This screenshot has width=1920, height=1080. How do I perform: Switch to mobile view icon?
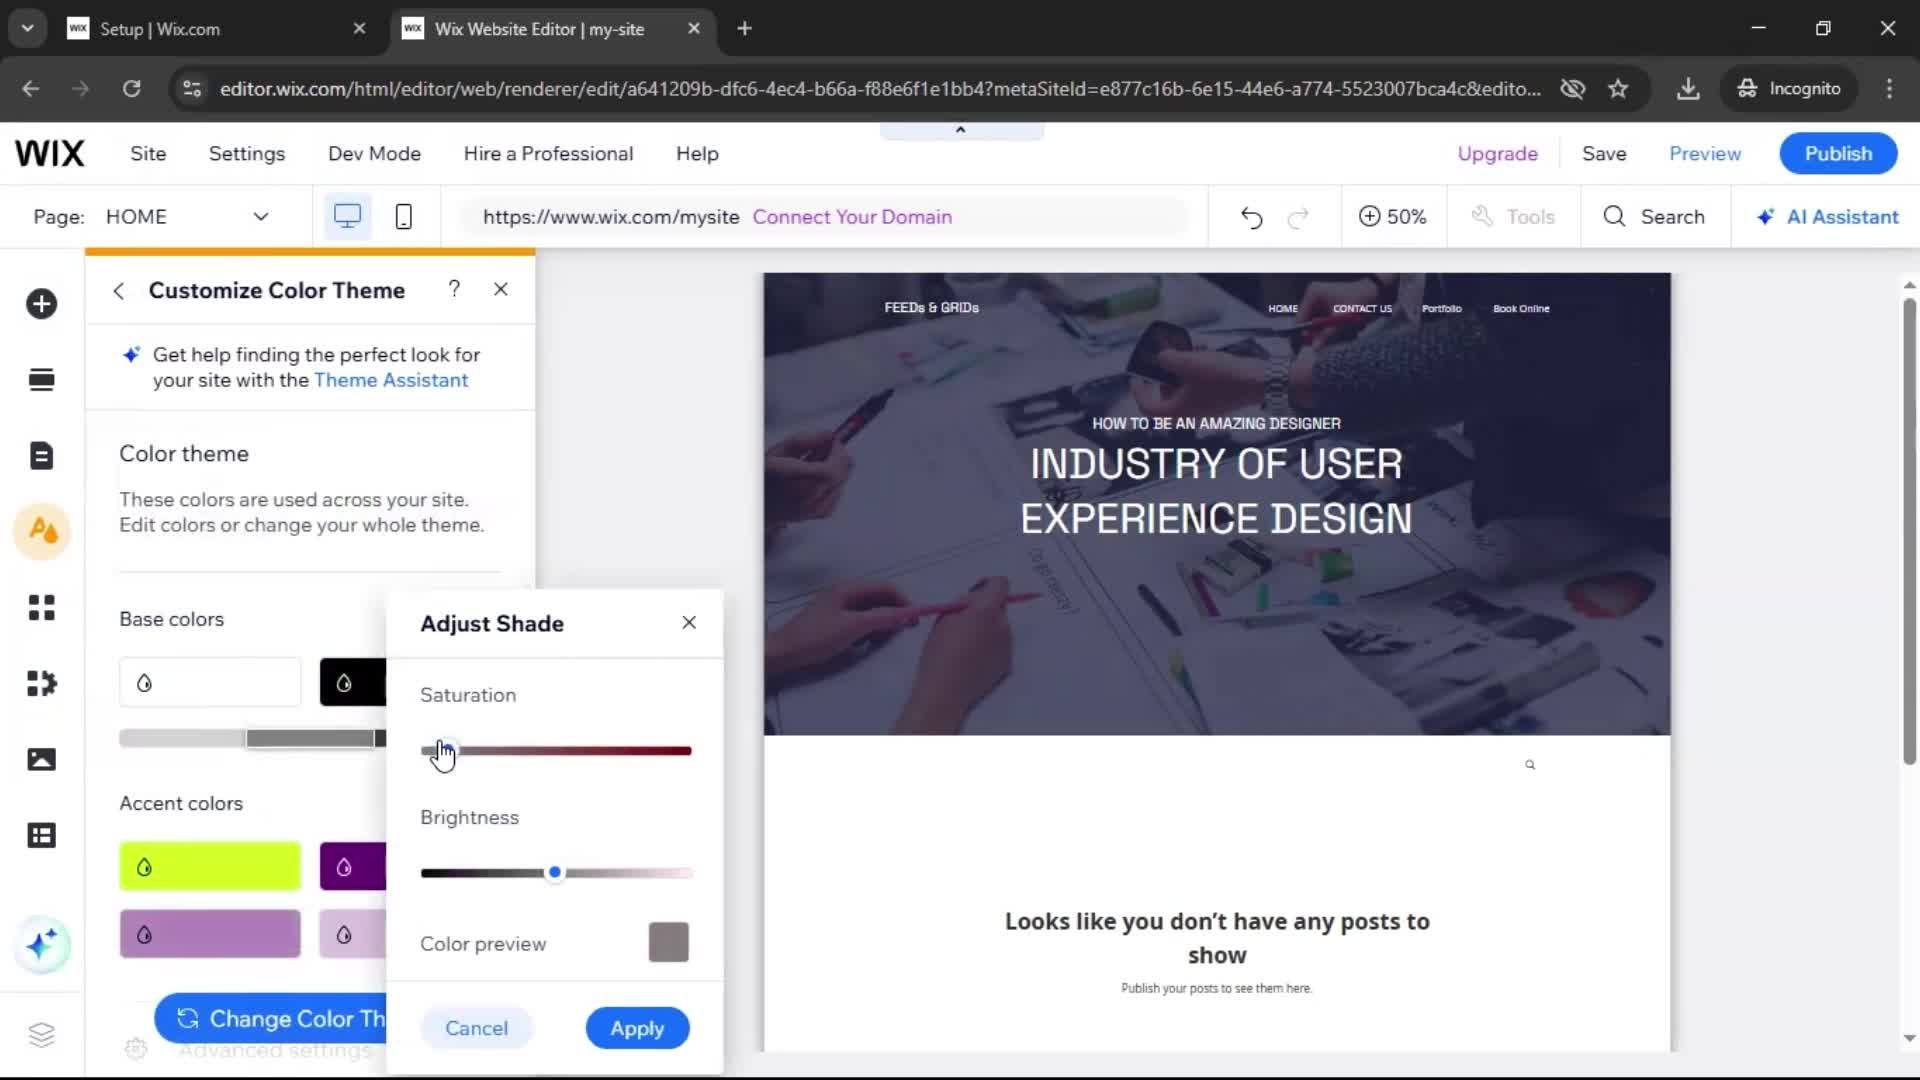pos(403,217)
